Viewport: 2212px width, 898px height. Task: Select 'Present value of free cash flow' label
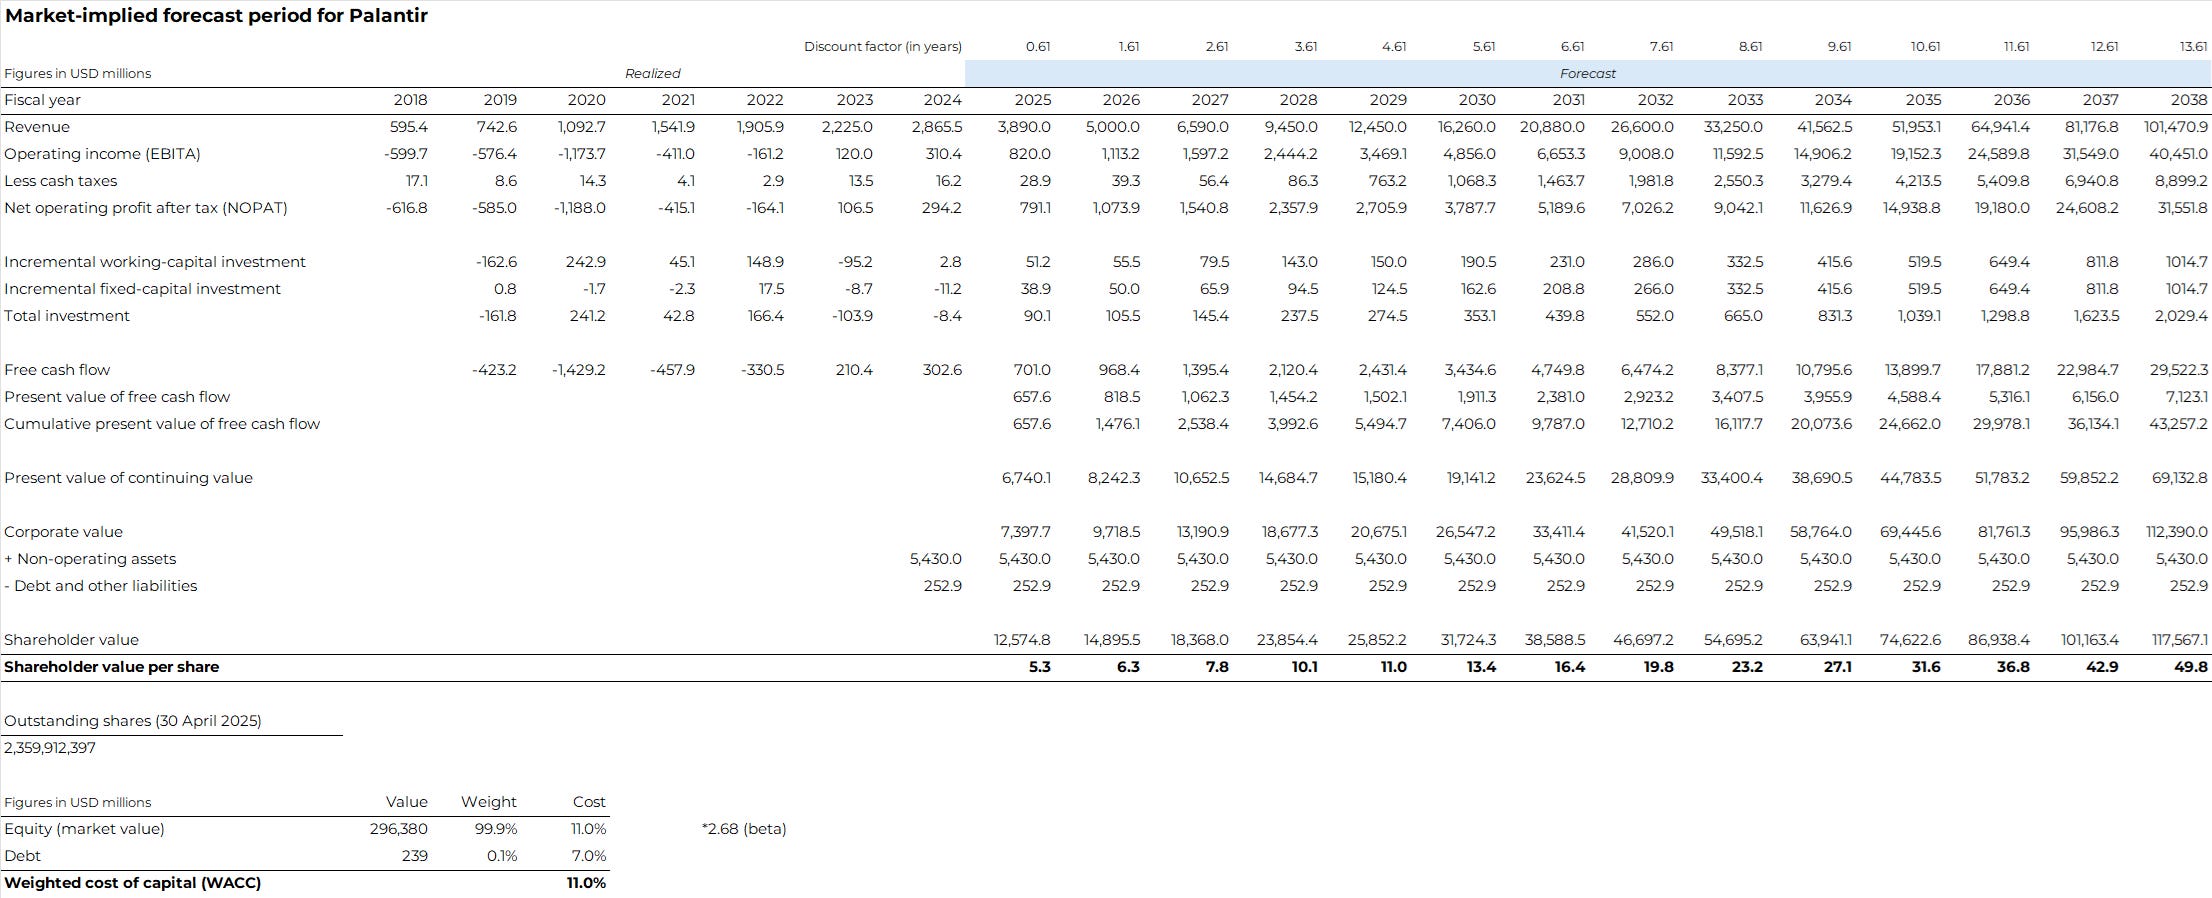[117, 397]
